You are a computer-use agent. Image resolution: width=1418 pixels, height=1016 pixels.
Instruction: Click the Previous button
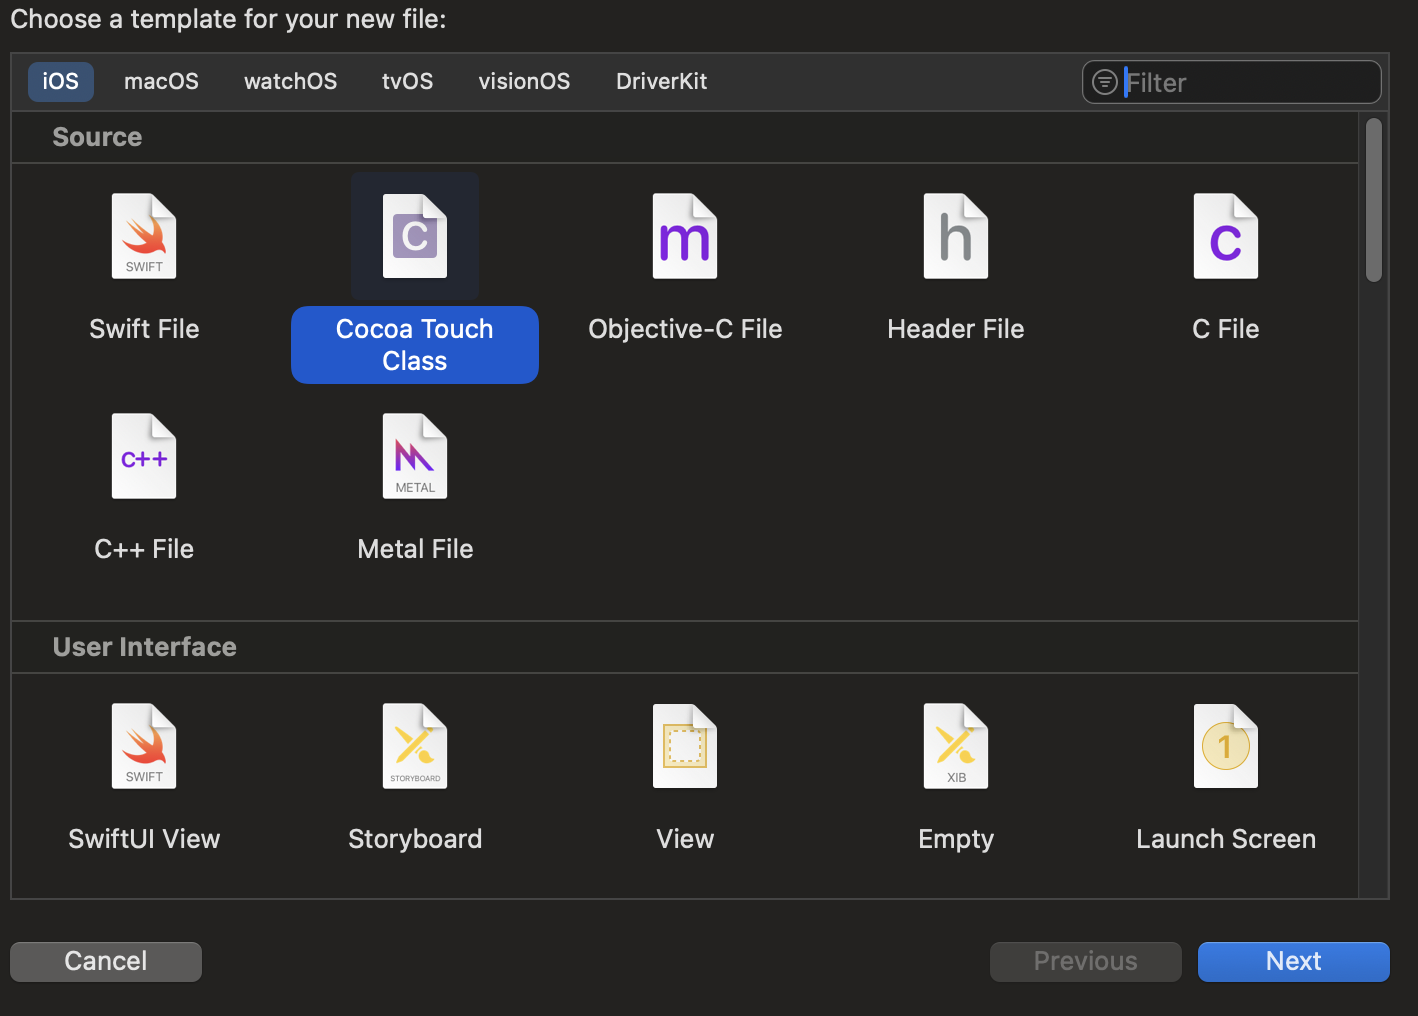(x=1086, y=962)
